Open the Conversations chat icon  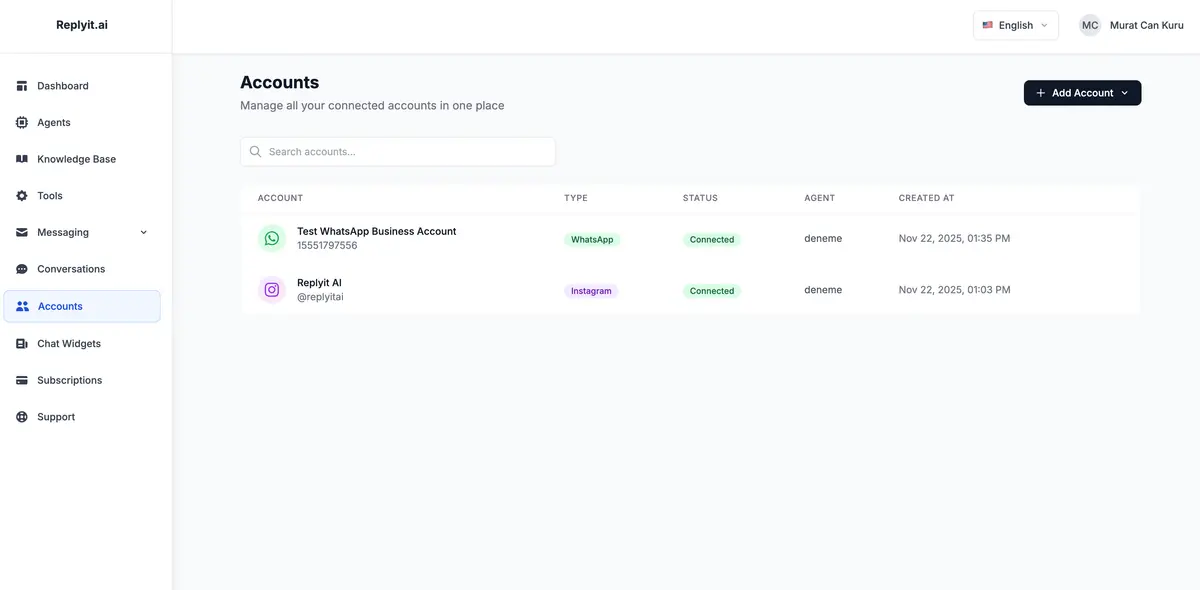point(21,268)
